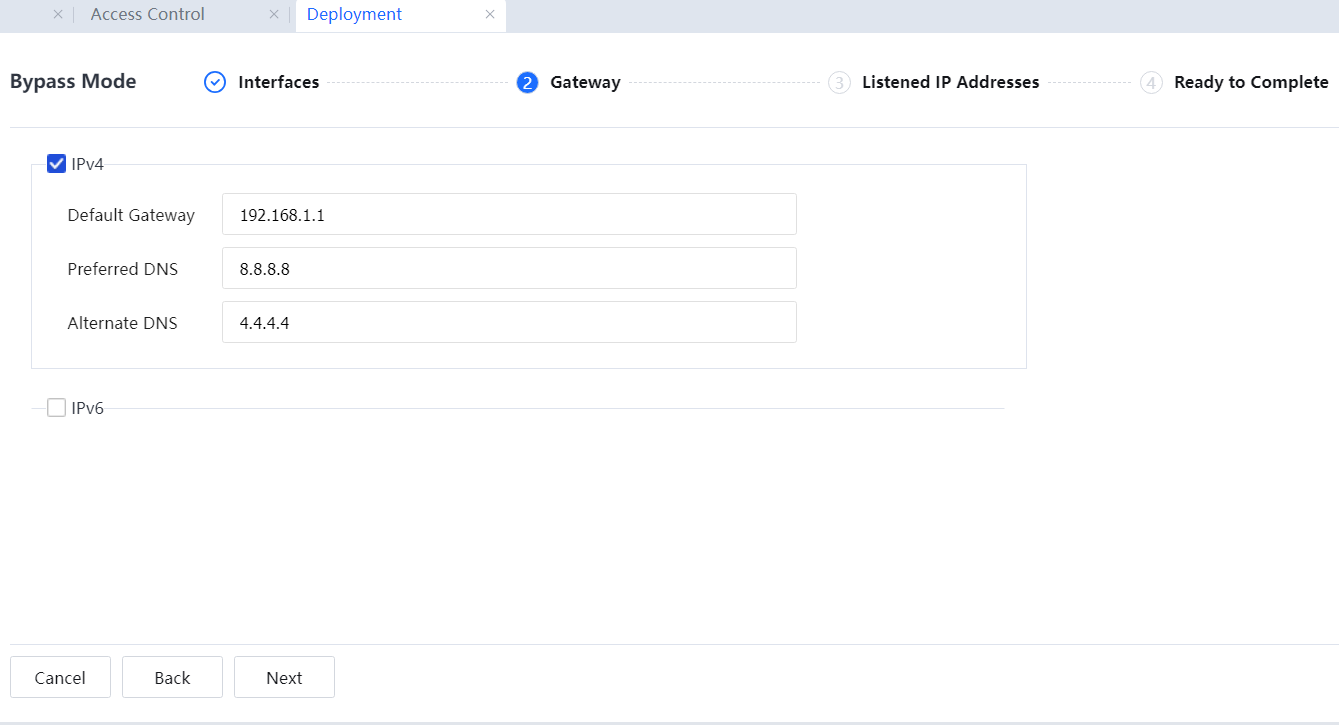
Task: Uncheck the IPv4 checkbox
Action: [57, 164]
